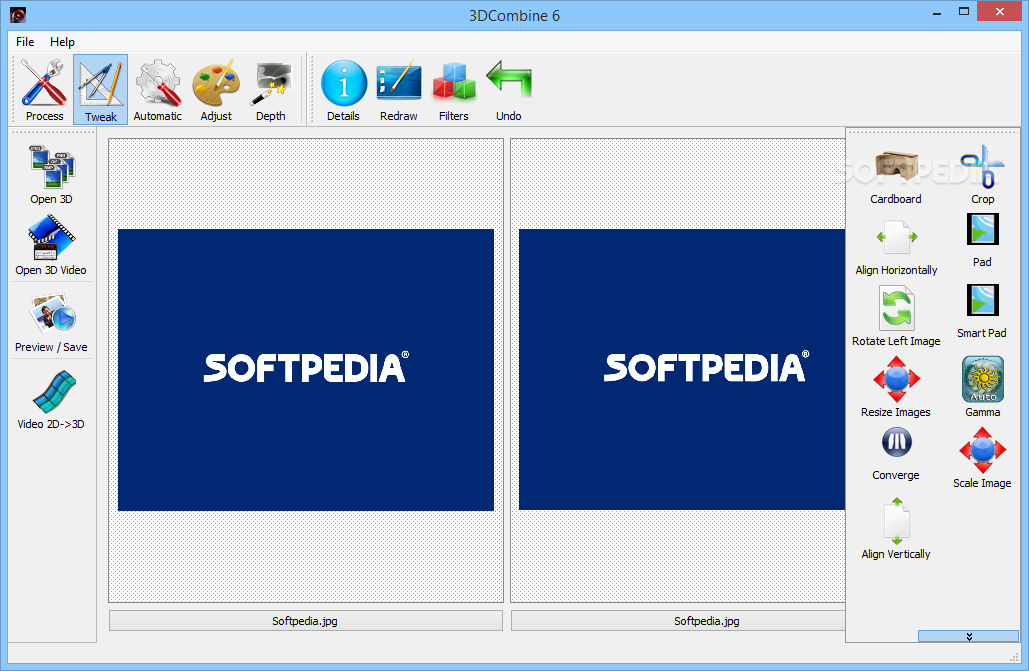Select the right Softpedia image preview
The height and width of the screenshot is (671, 1029).
(x=682, y=369)
